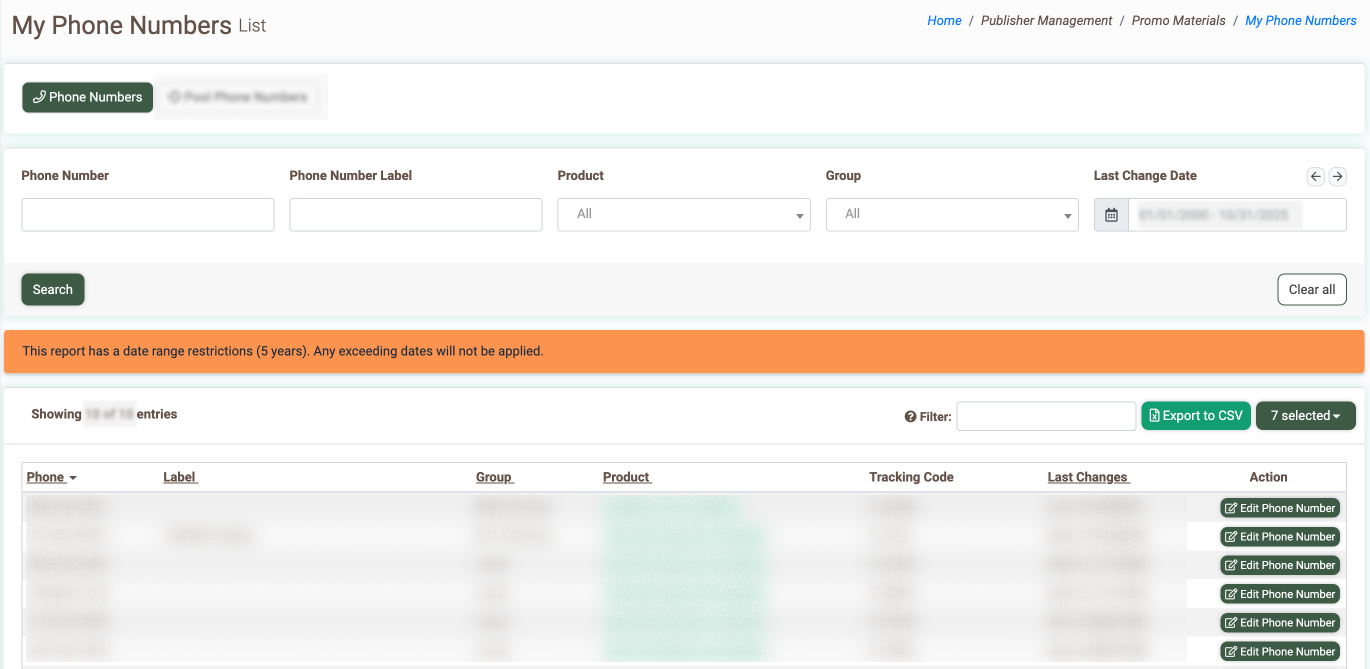The image size is (1370, 669).
Task: Click the next date range arrow icon
Action: [1337, 177]
